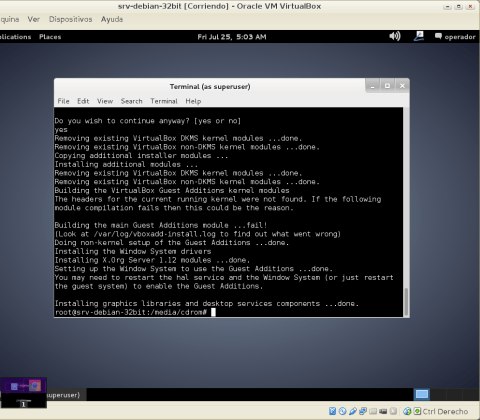This screenshot has height=420, width=480.
Task: Open the Terminal View menu
Action: 105,101
